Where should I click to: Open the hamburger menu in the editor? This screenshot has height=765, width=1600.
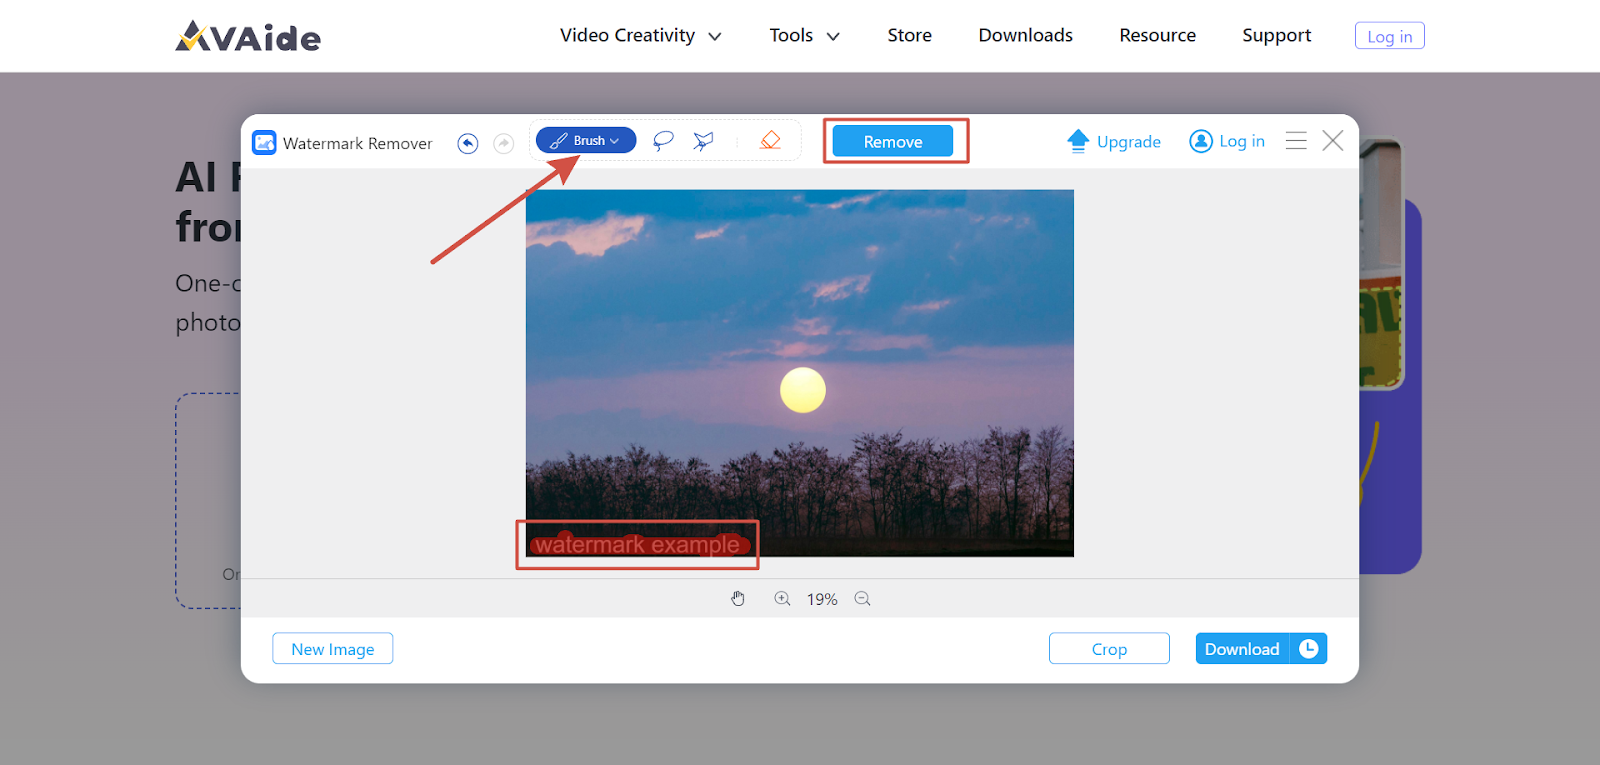(1296, 141)
